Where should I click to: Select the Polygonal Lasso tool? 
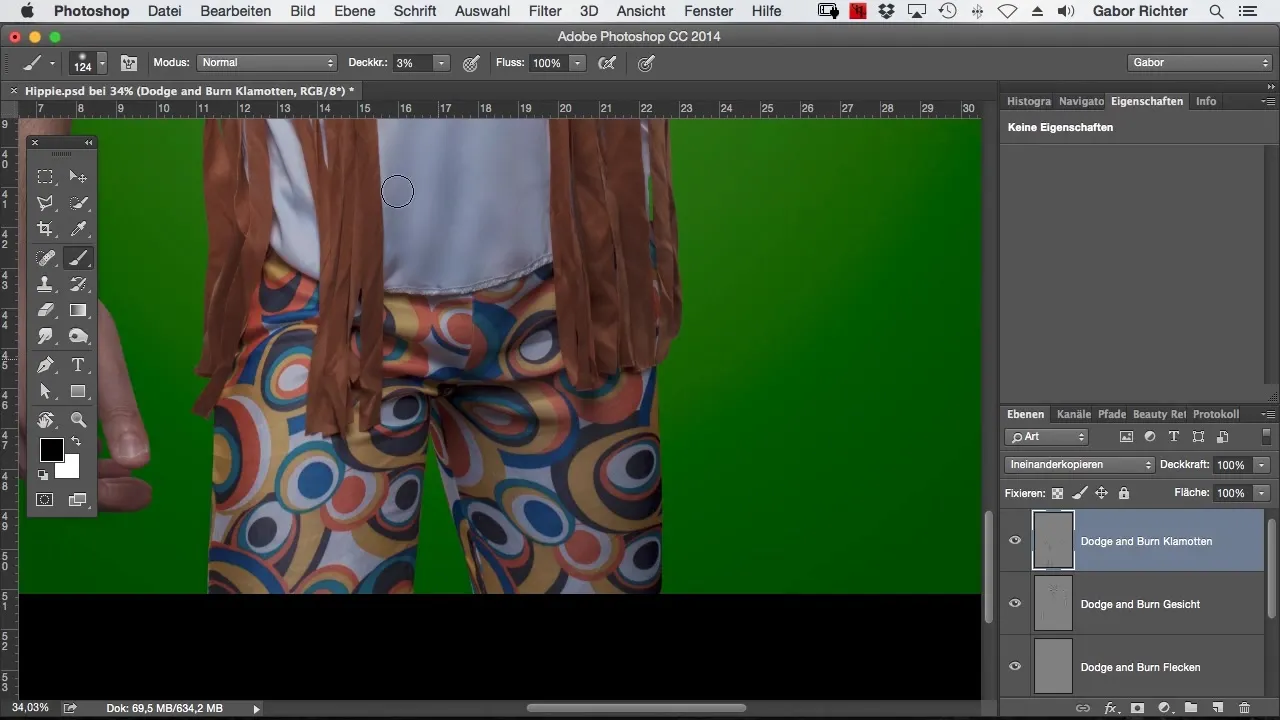[x=45, y=203]
